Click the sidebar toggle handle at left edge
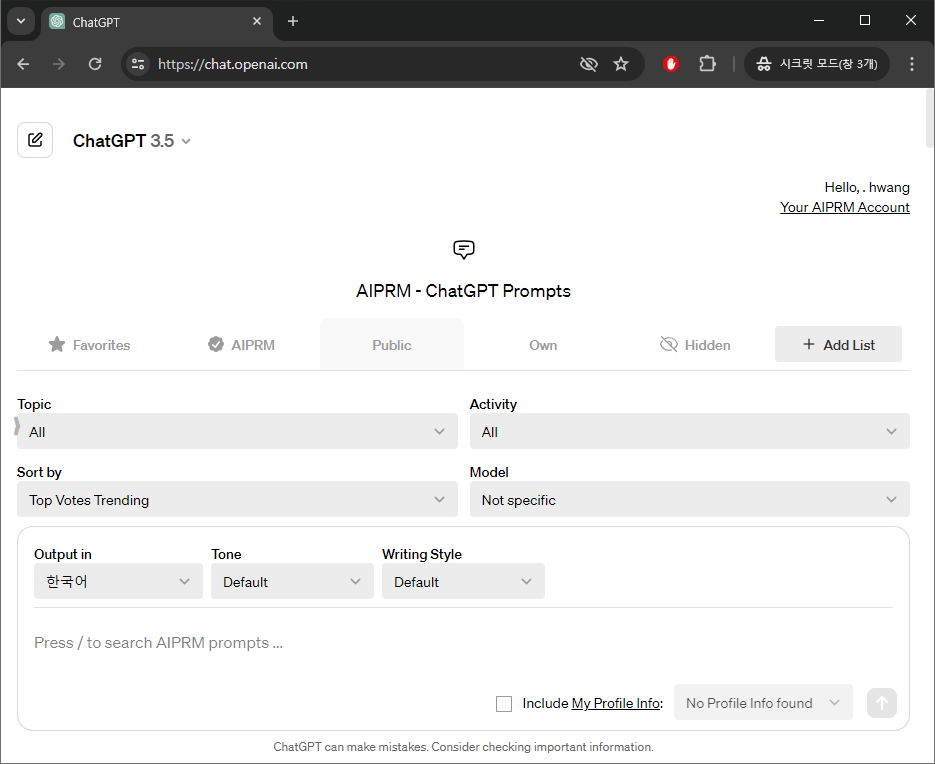The width and height of the screenshot is (935, 764). (17, 426)
